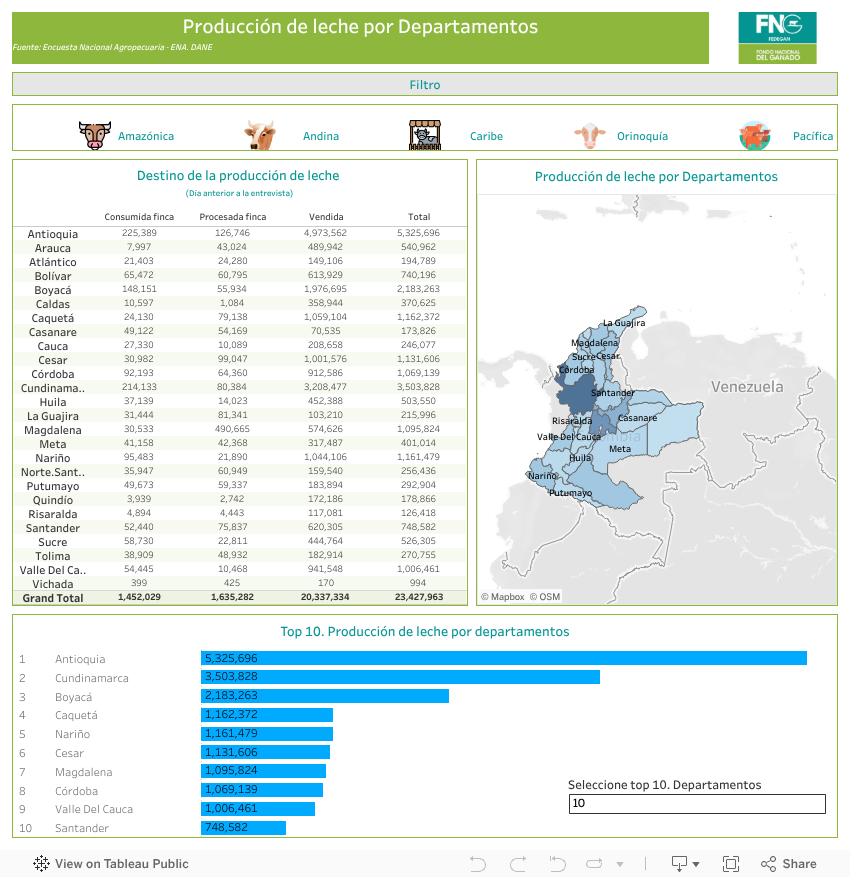Open the Download dropdown in toolbar
850x877 pixels.
coord(684,864)
